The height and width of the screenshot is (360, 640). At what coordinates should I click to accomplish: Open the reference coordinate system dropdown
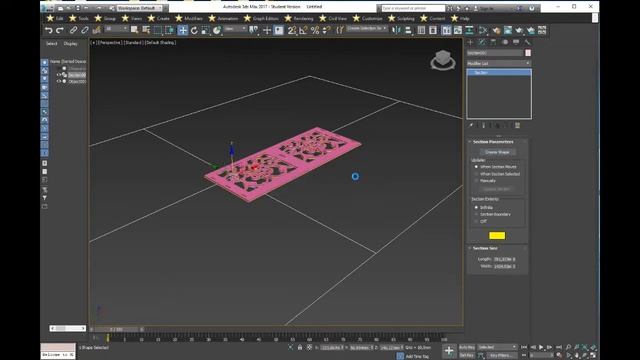tap(236, 29)
